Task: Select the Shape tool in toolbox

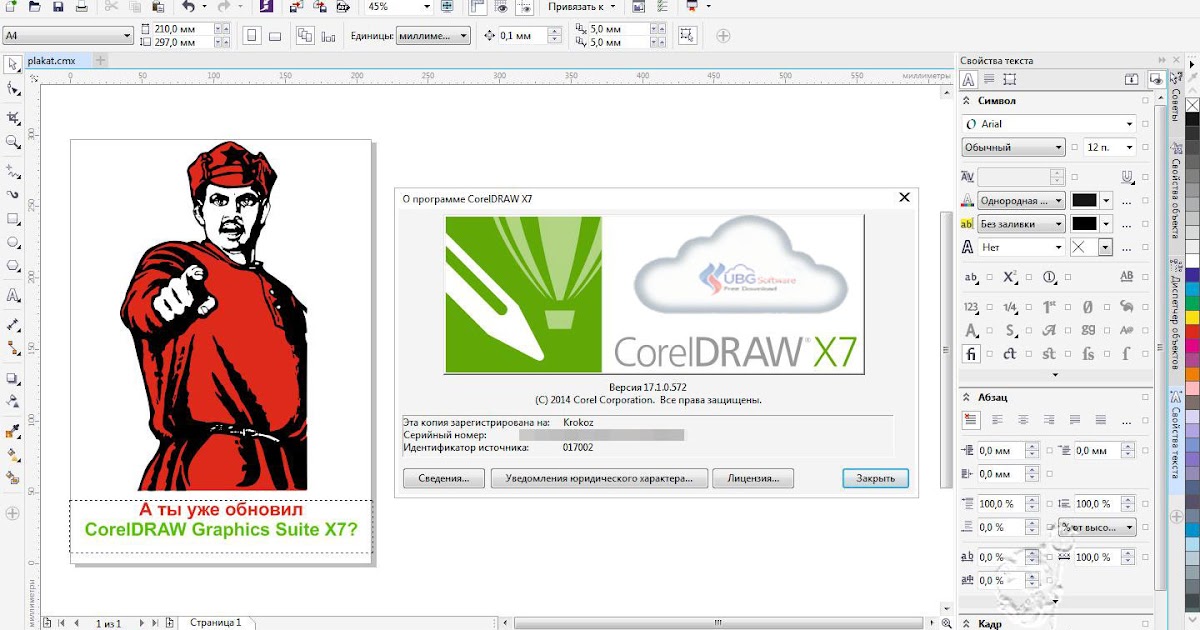Action: pos(13,90)
